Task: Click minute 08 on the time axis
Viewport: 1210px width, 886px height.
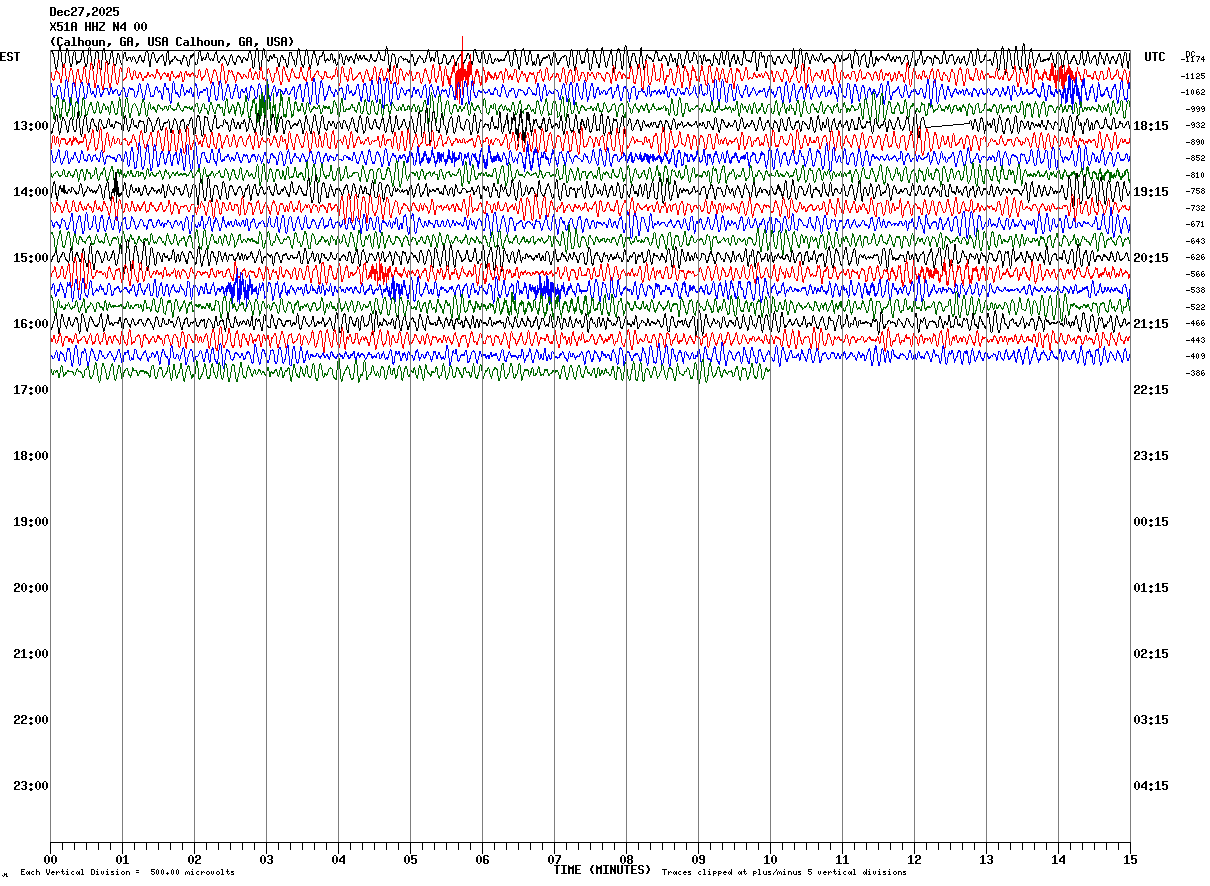Action: point(626,860)
